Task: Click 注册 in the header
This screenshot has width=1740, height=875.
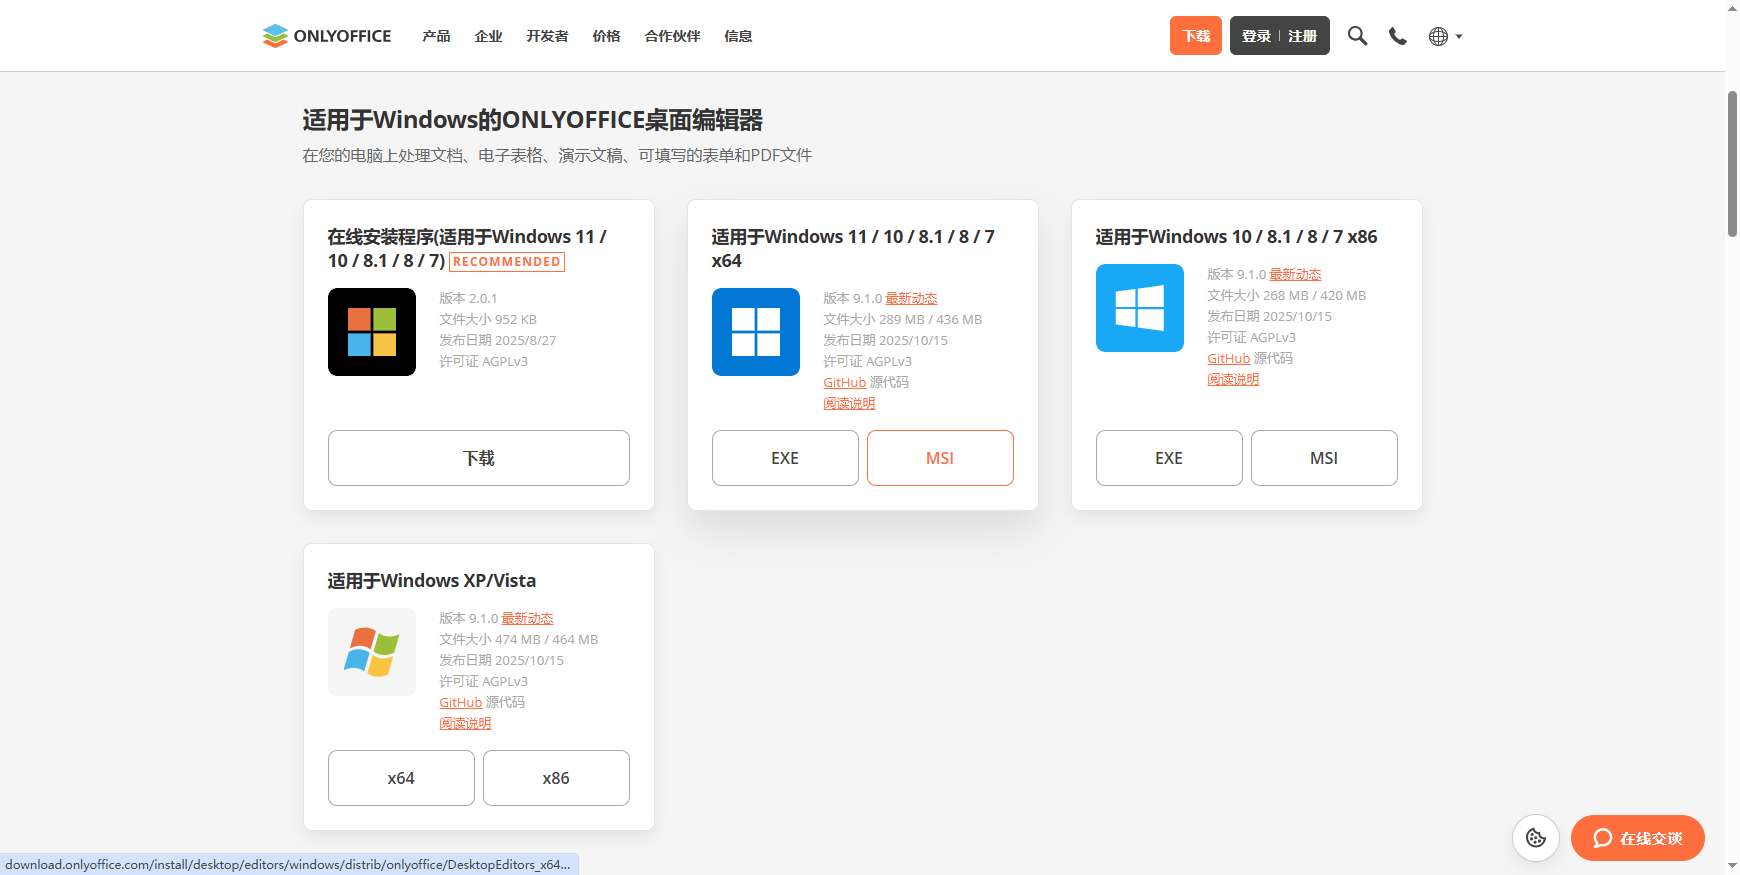Action: tap(1302, 36)
